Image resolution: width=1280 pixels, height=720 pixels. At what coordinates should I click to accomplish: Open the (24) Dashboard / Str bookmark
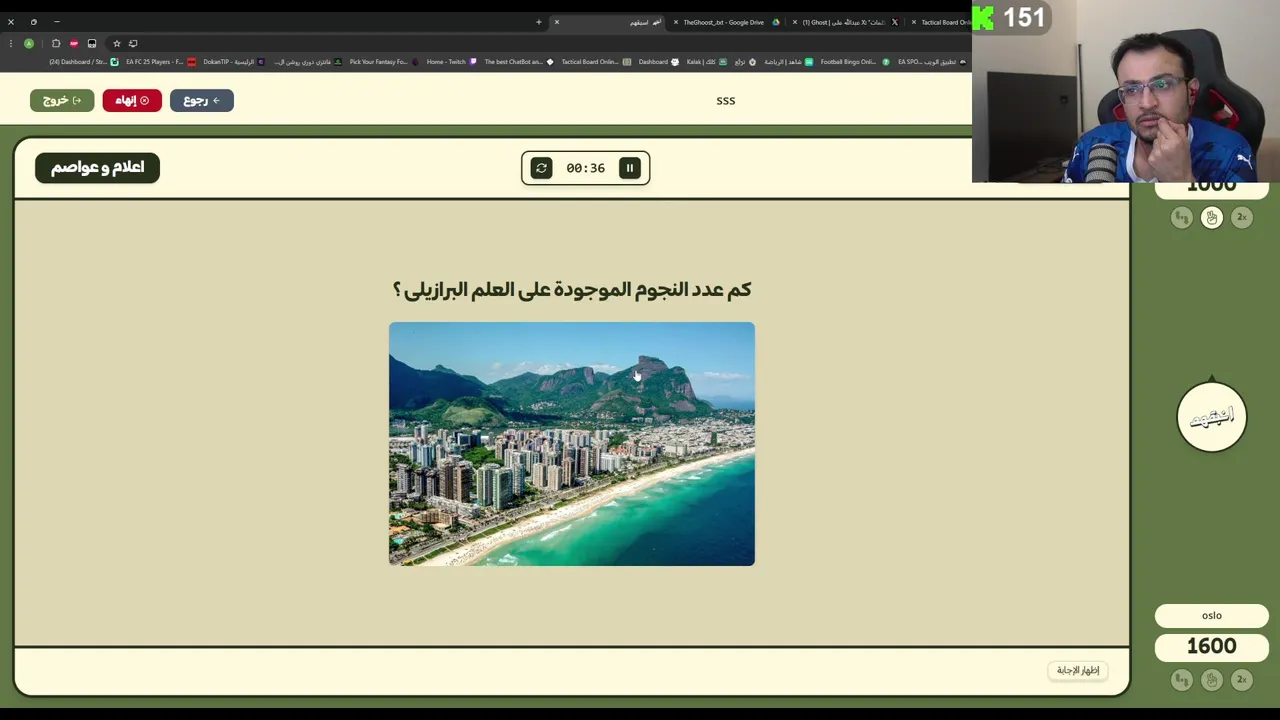click(x=83, y=62)
